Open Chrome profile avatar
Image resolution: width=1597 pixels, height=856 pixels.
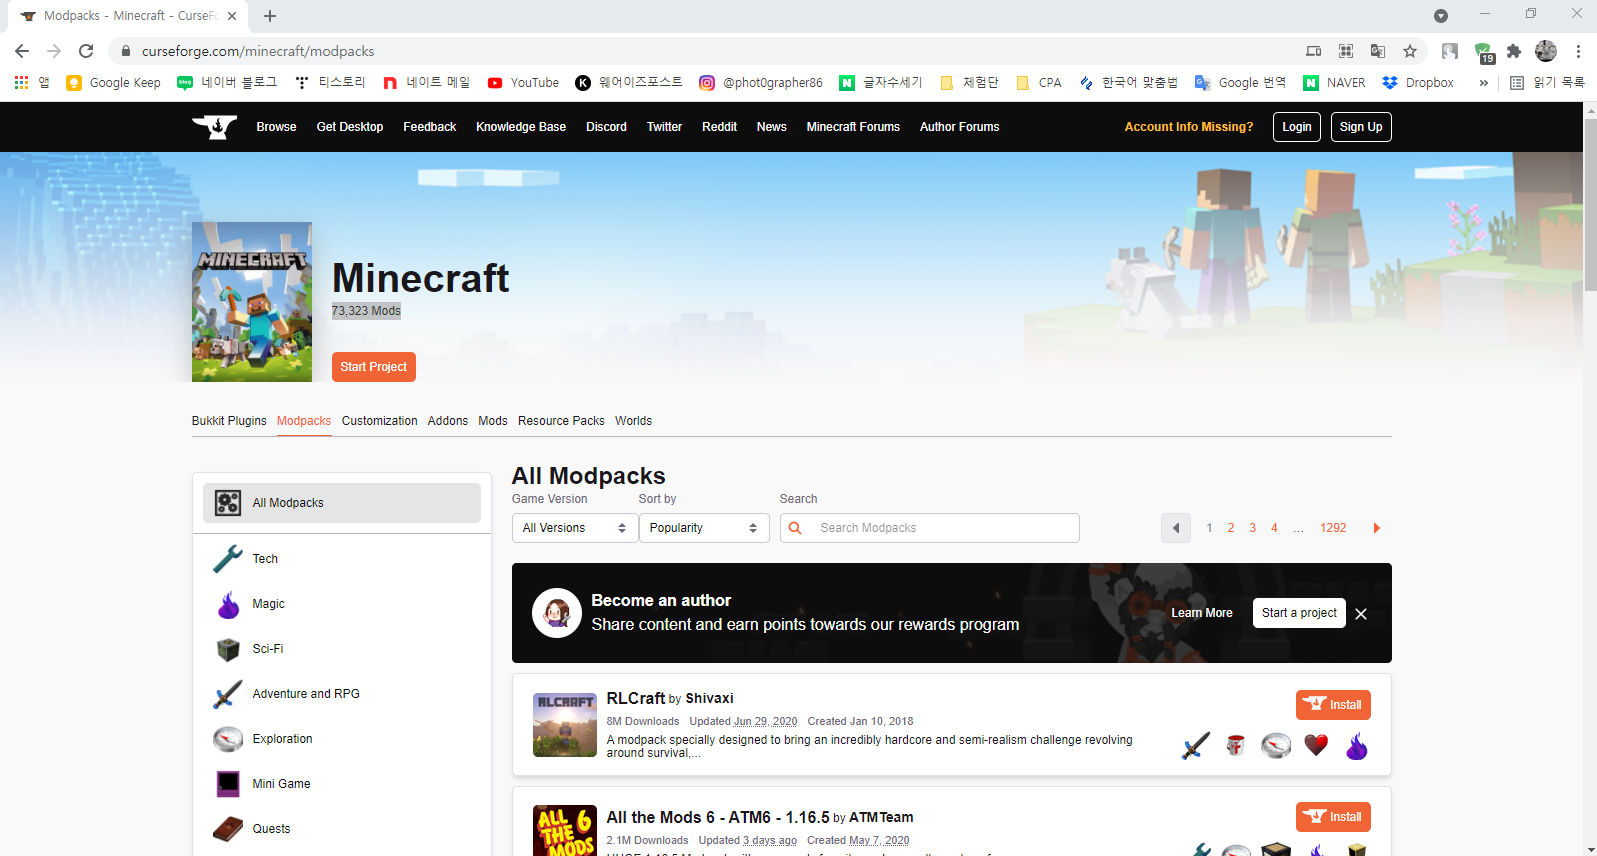[1546, 51]
